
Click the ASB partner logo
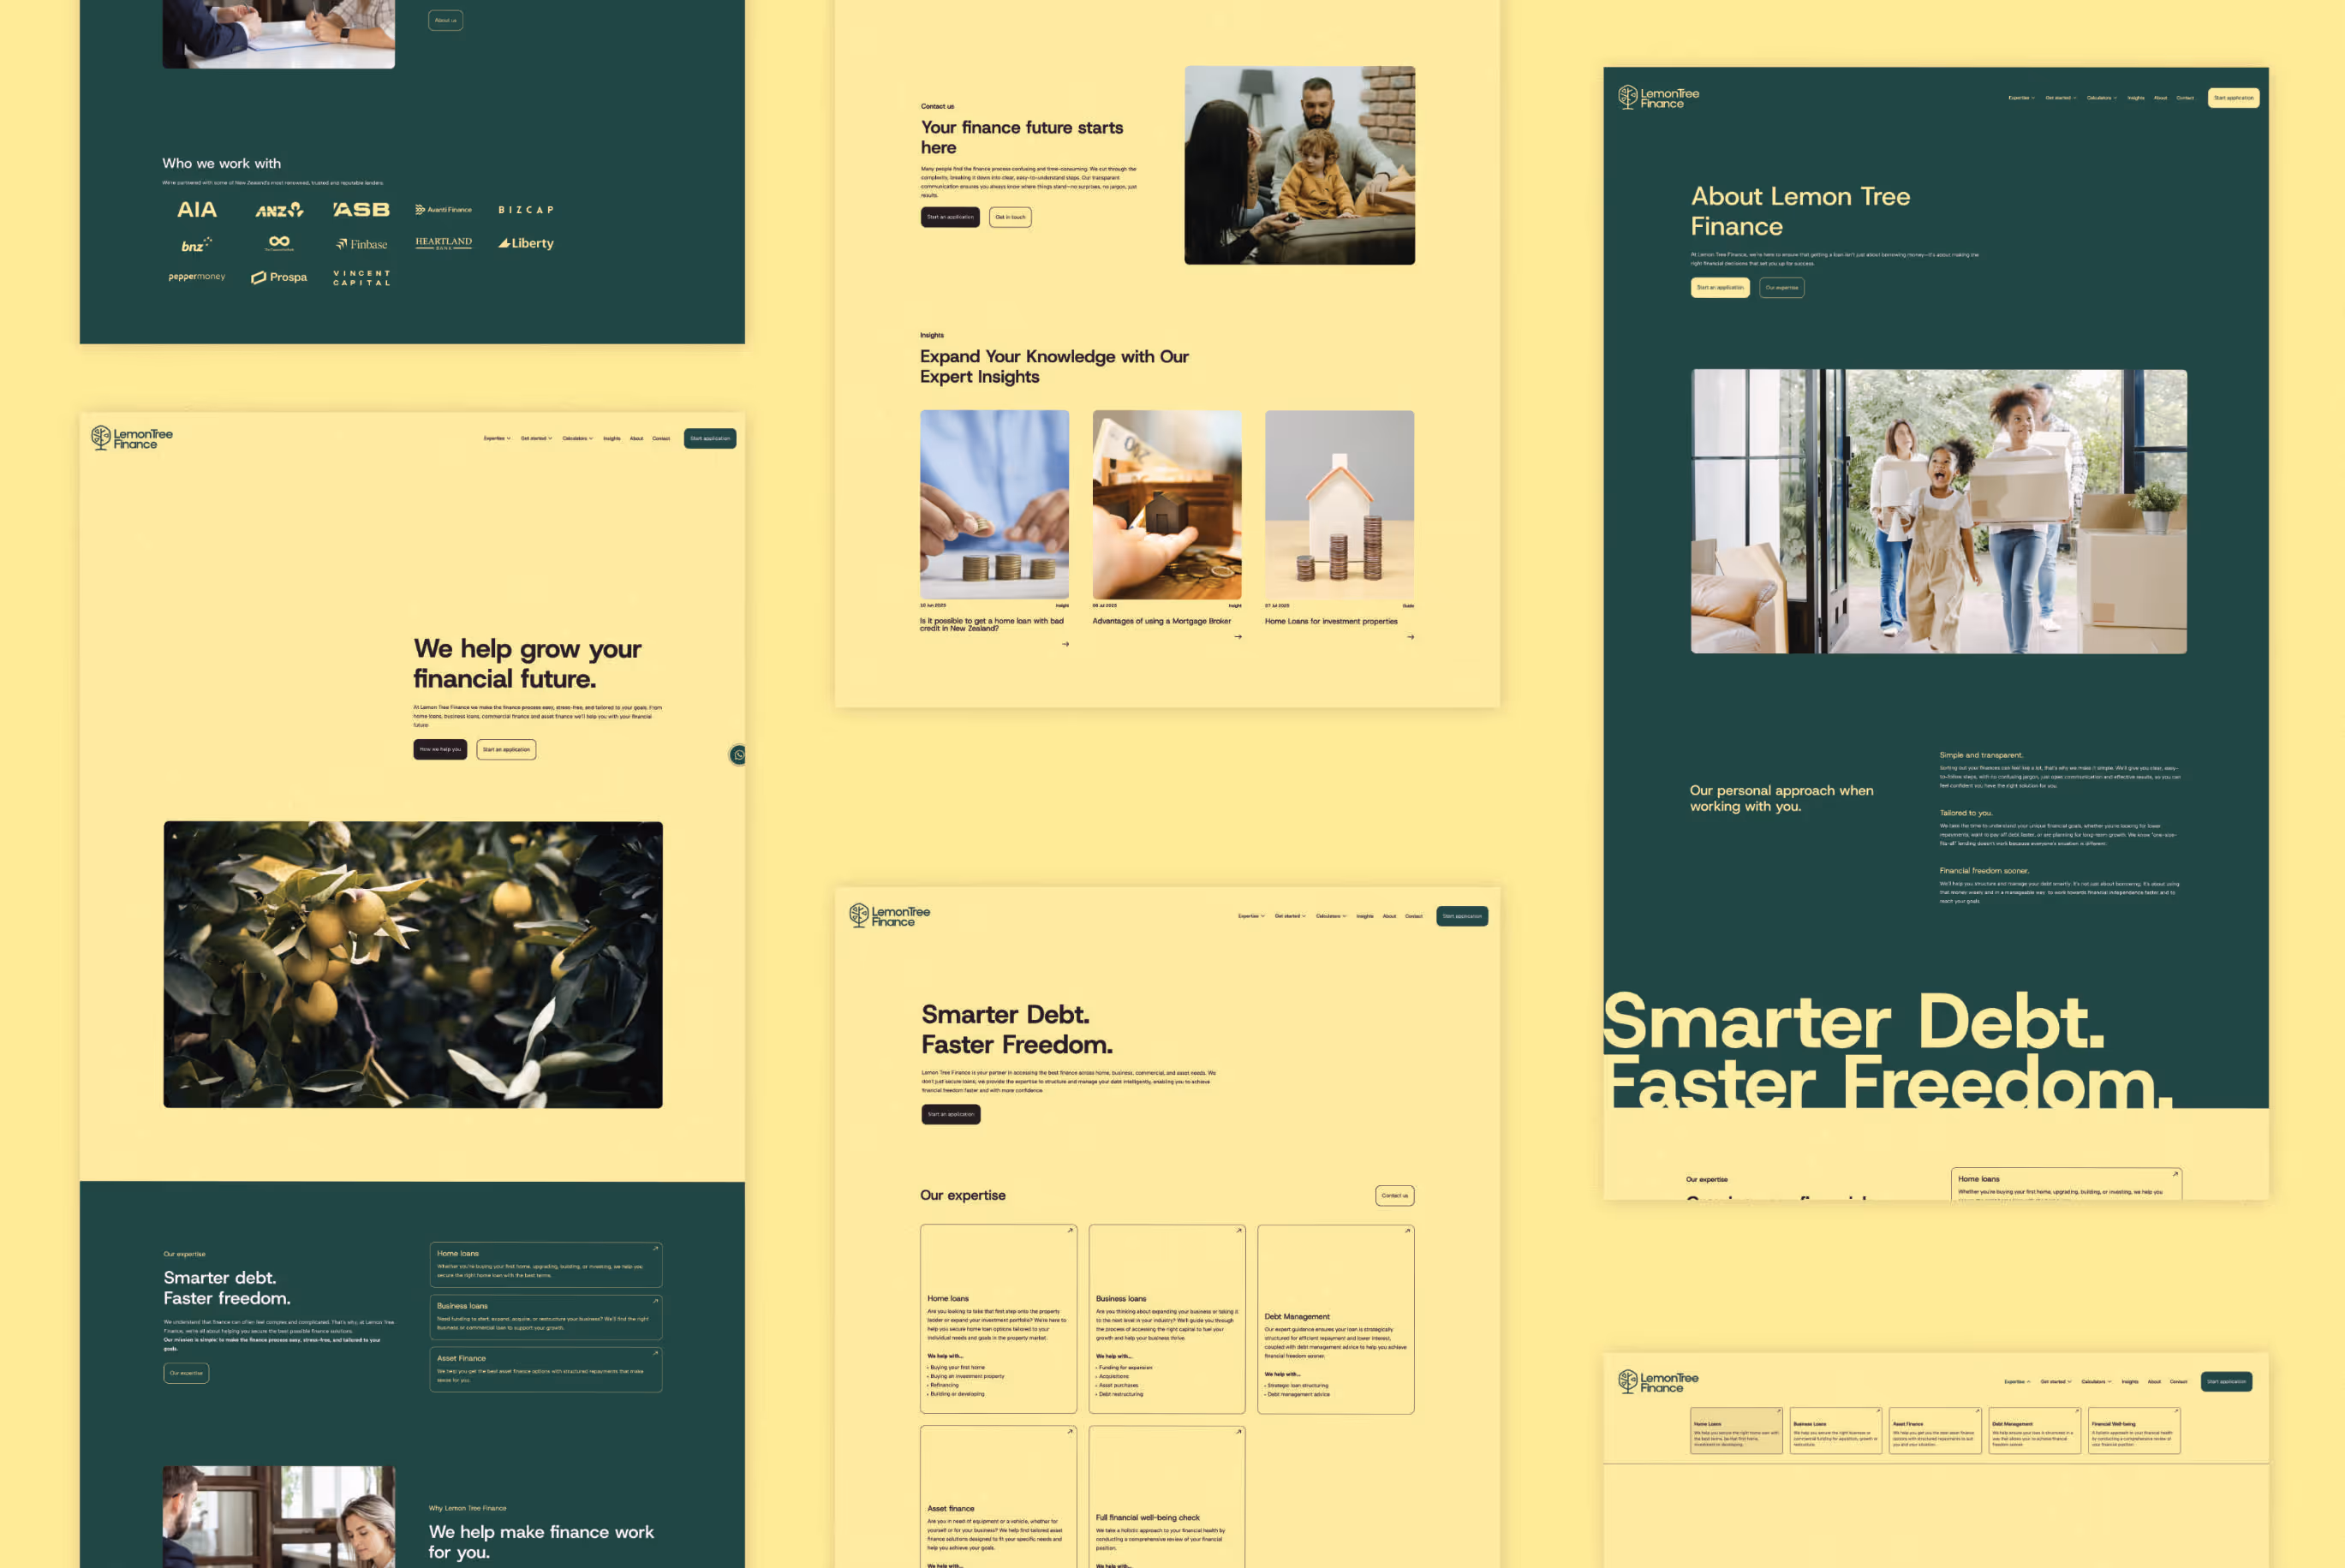(x=361, y=210)
